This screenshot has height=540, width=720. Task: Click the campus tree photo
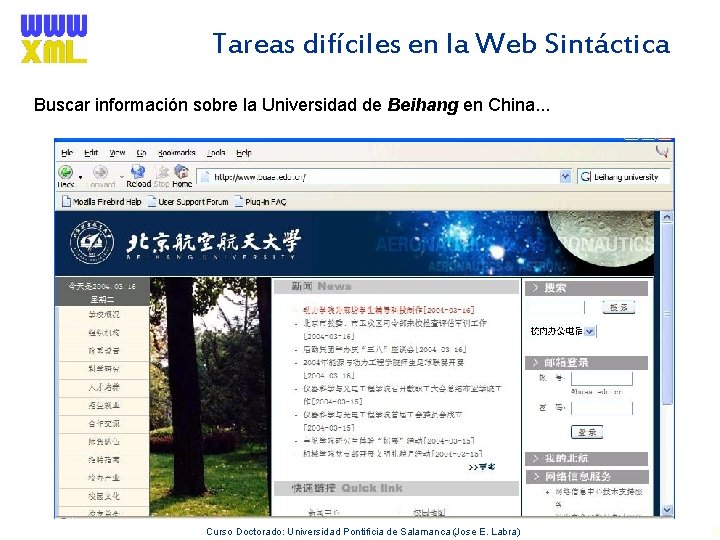pos(210,397)
